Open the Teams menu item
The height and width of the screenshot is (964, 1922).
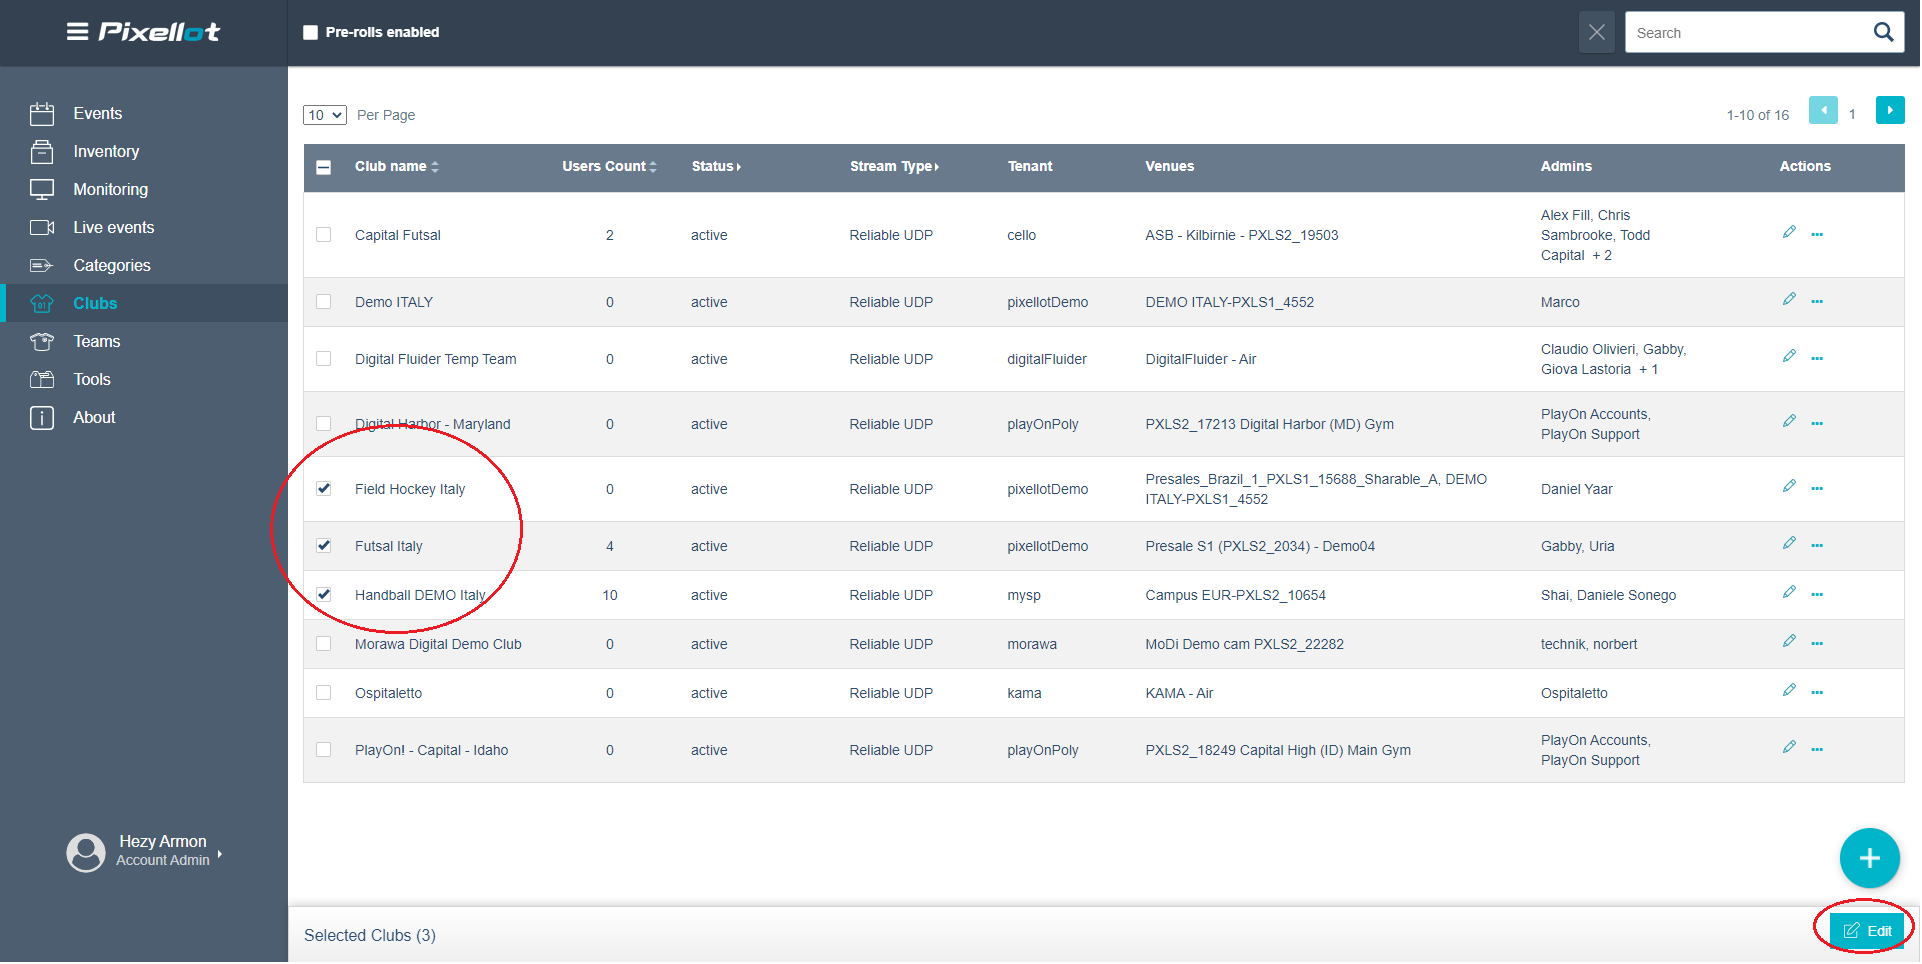coord(97,342)
